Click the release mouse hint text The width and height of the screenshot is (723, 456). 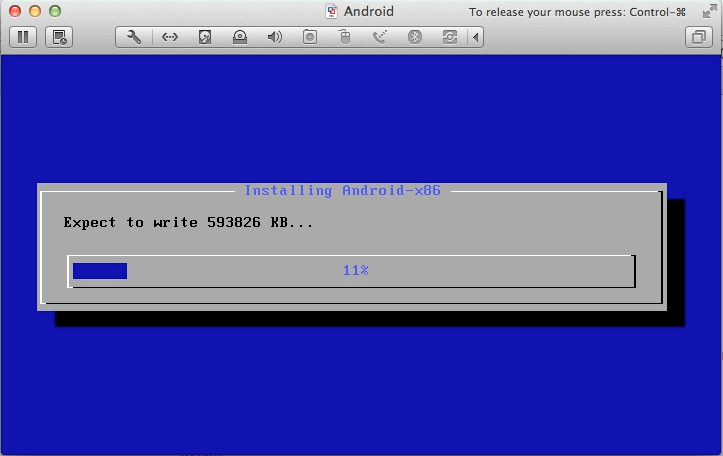click(x=577, y=12)
